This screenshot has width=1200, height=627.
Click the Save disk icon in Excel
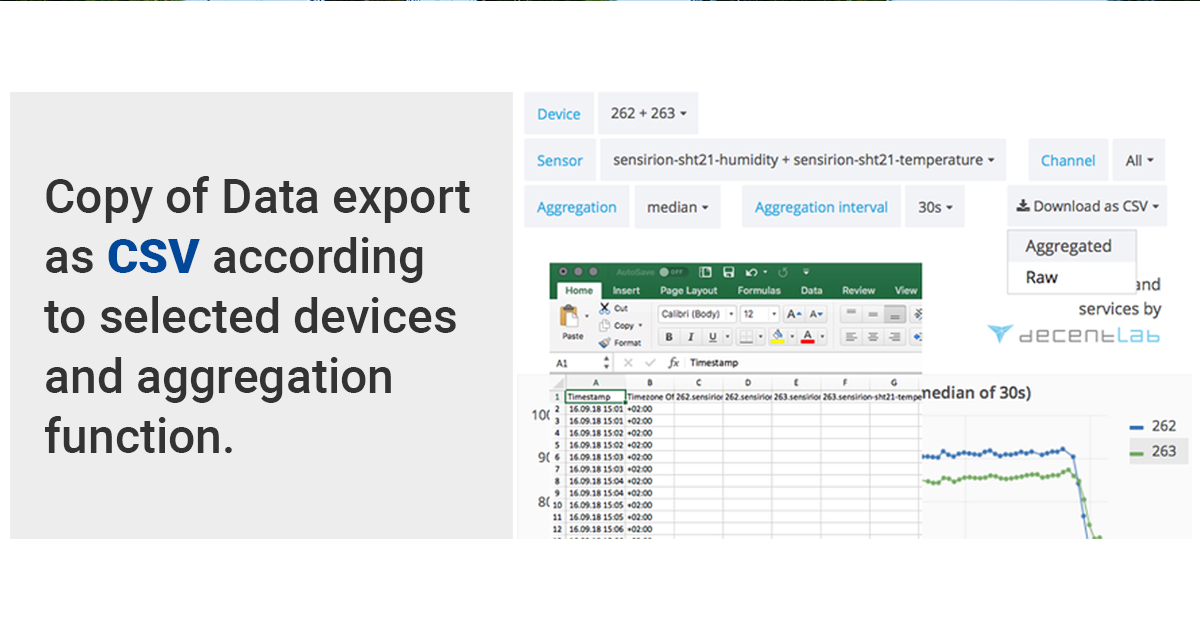tap(729, 272)
